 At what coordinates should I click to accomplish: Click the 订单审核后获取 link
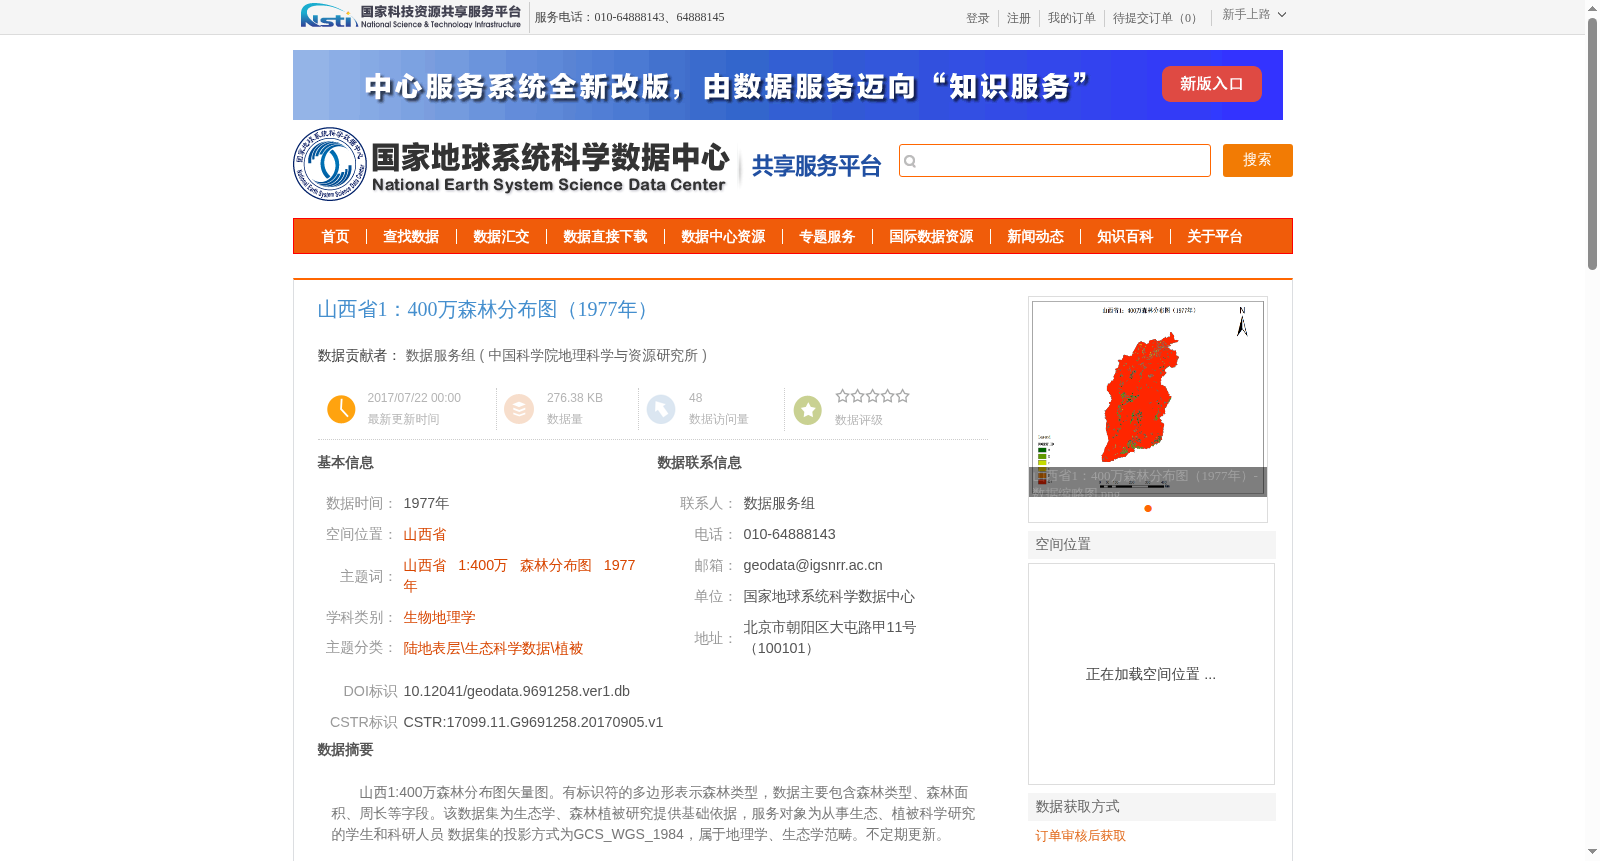click(1081, 836)
